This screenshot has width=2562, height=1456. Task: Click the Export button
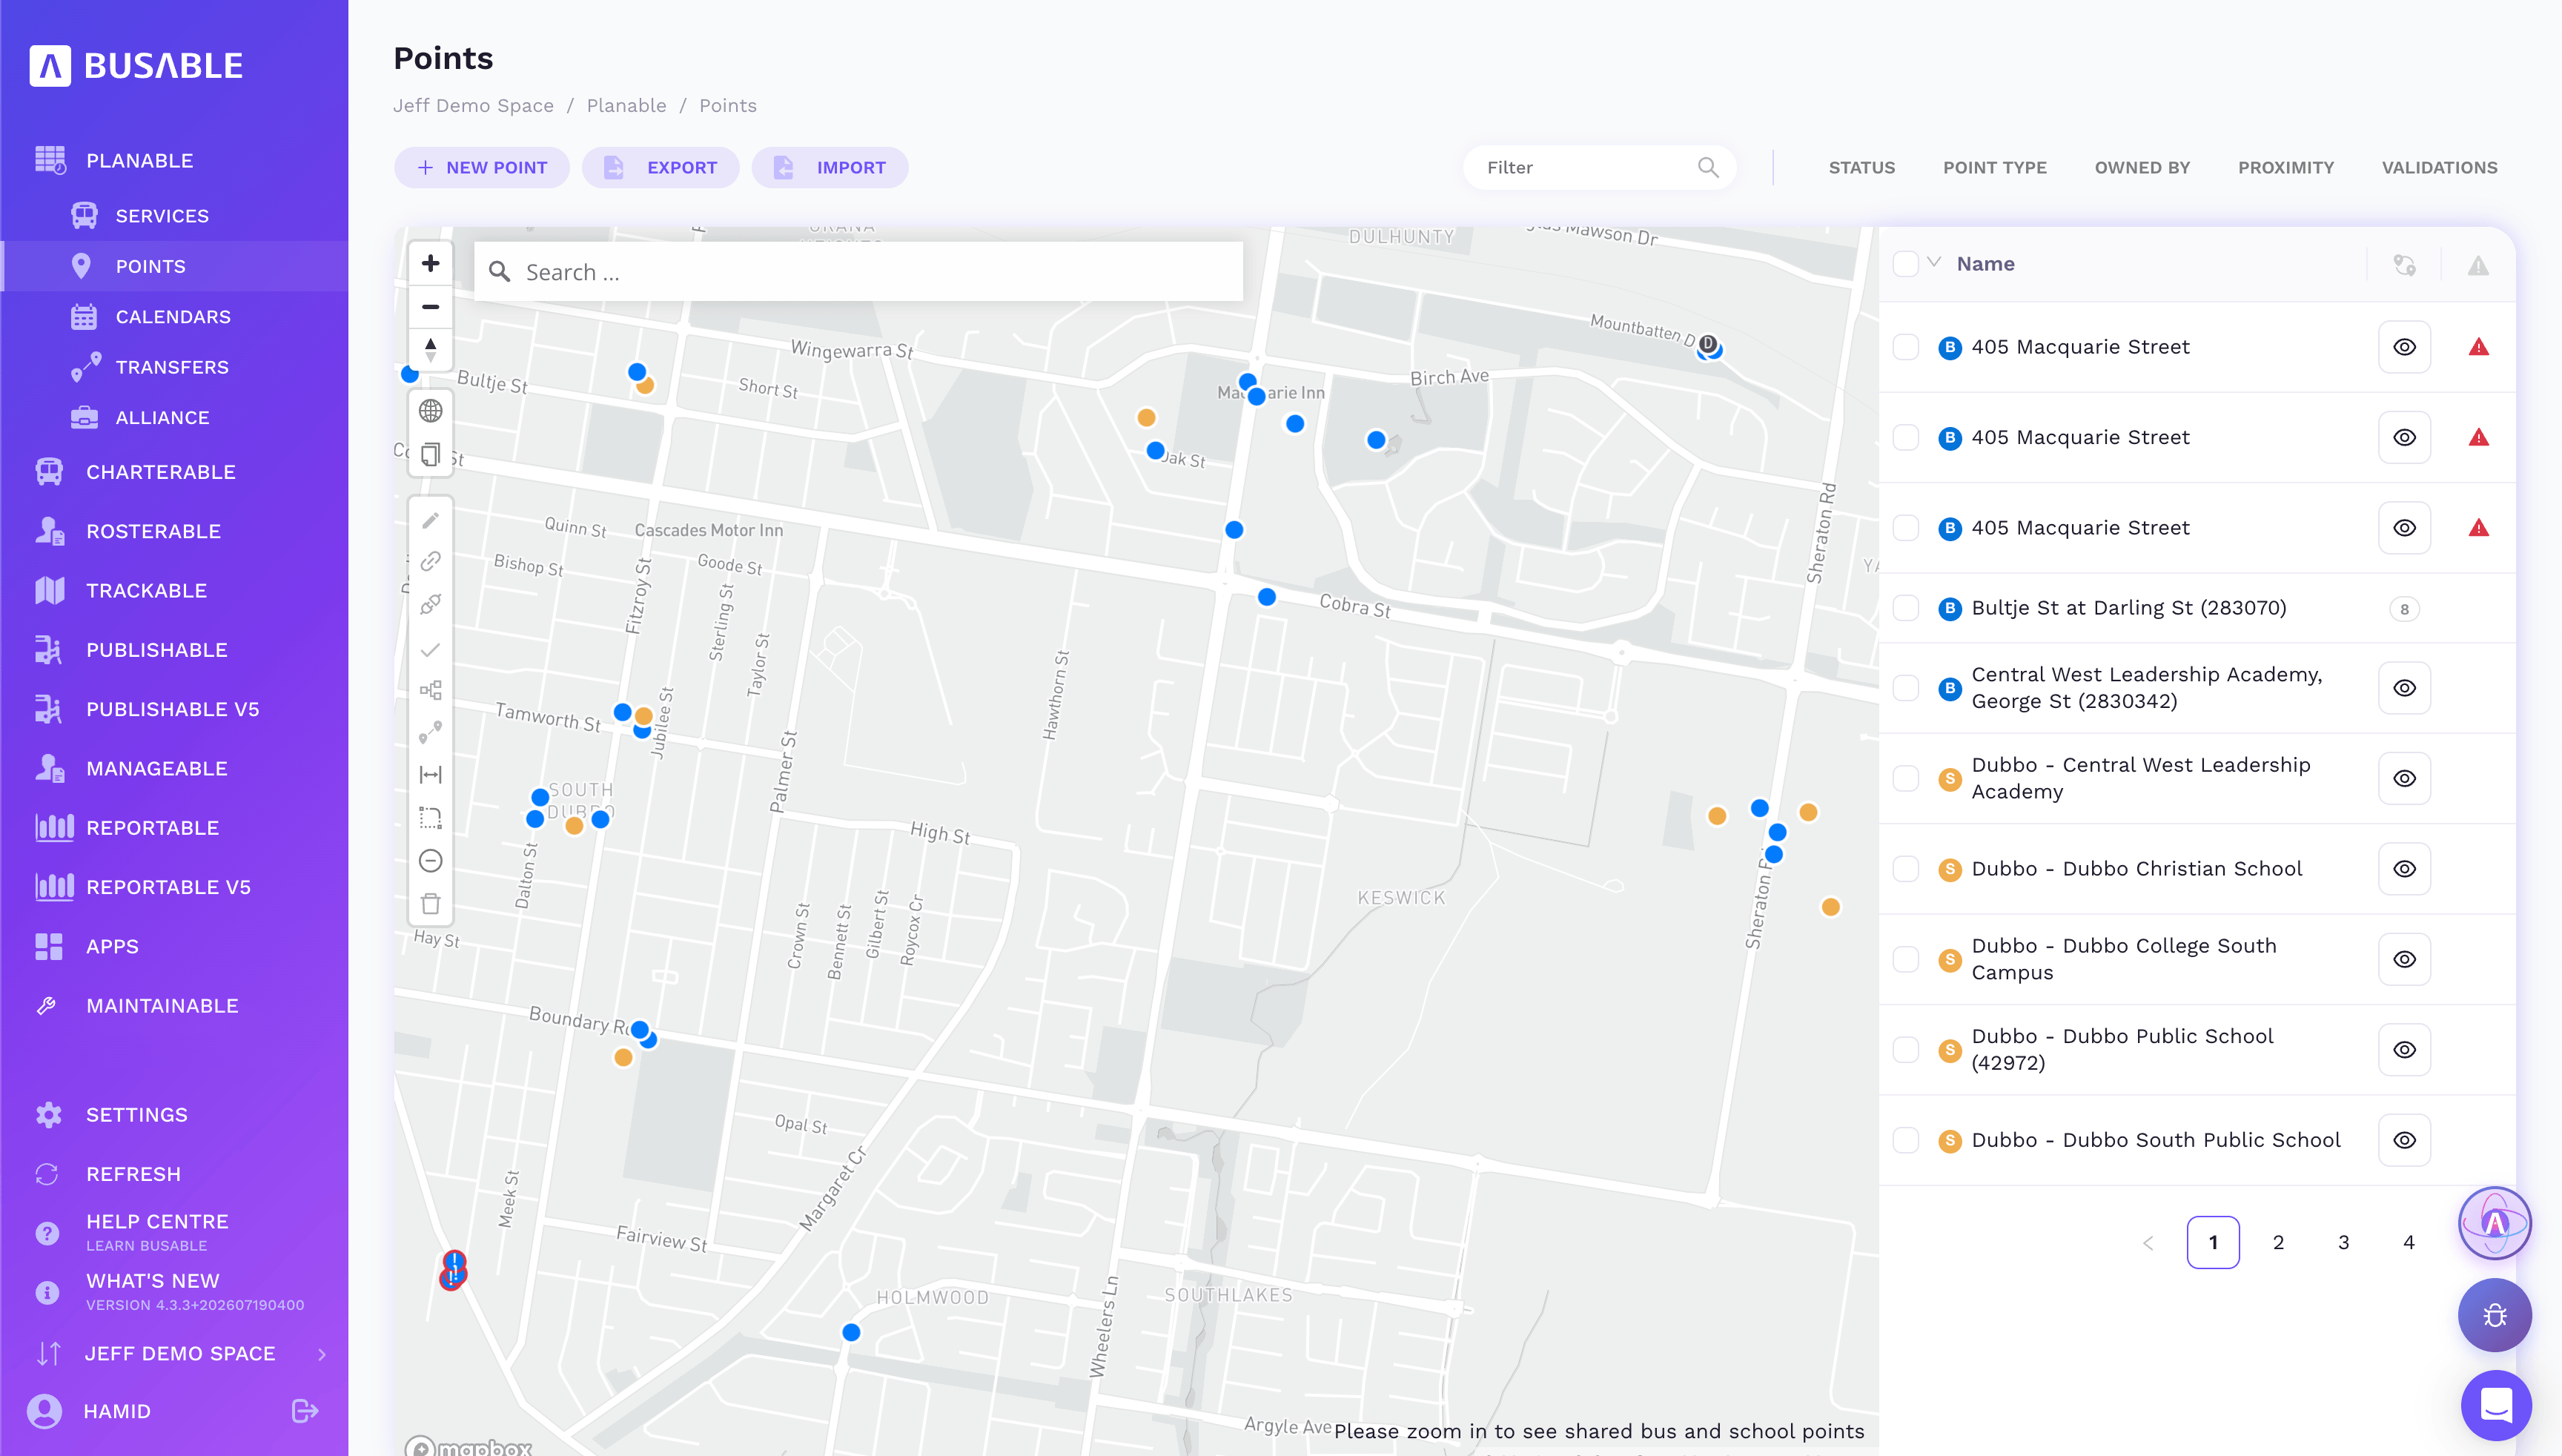tap(661, 168)
